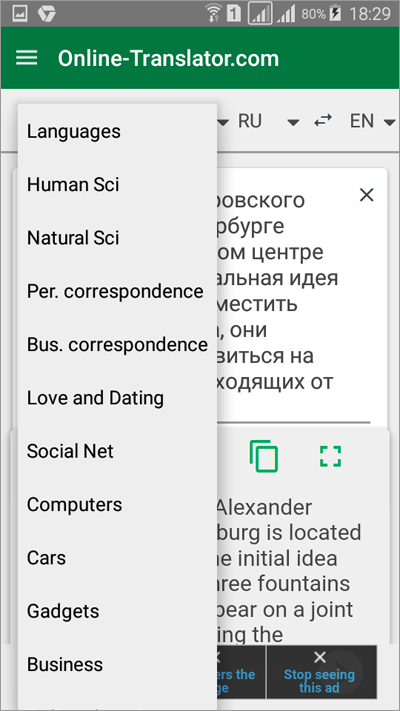Tap Stop seeing this ad

pos(319,681)
